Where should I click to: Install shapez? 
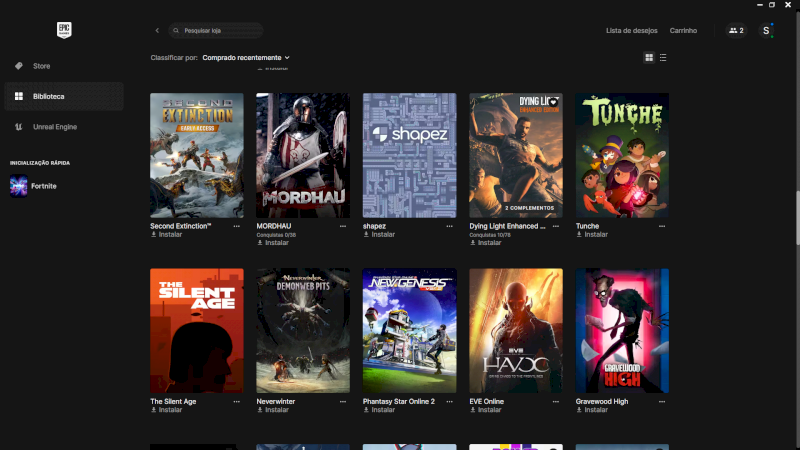[379, 235]
